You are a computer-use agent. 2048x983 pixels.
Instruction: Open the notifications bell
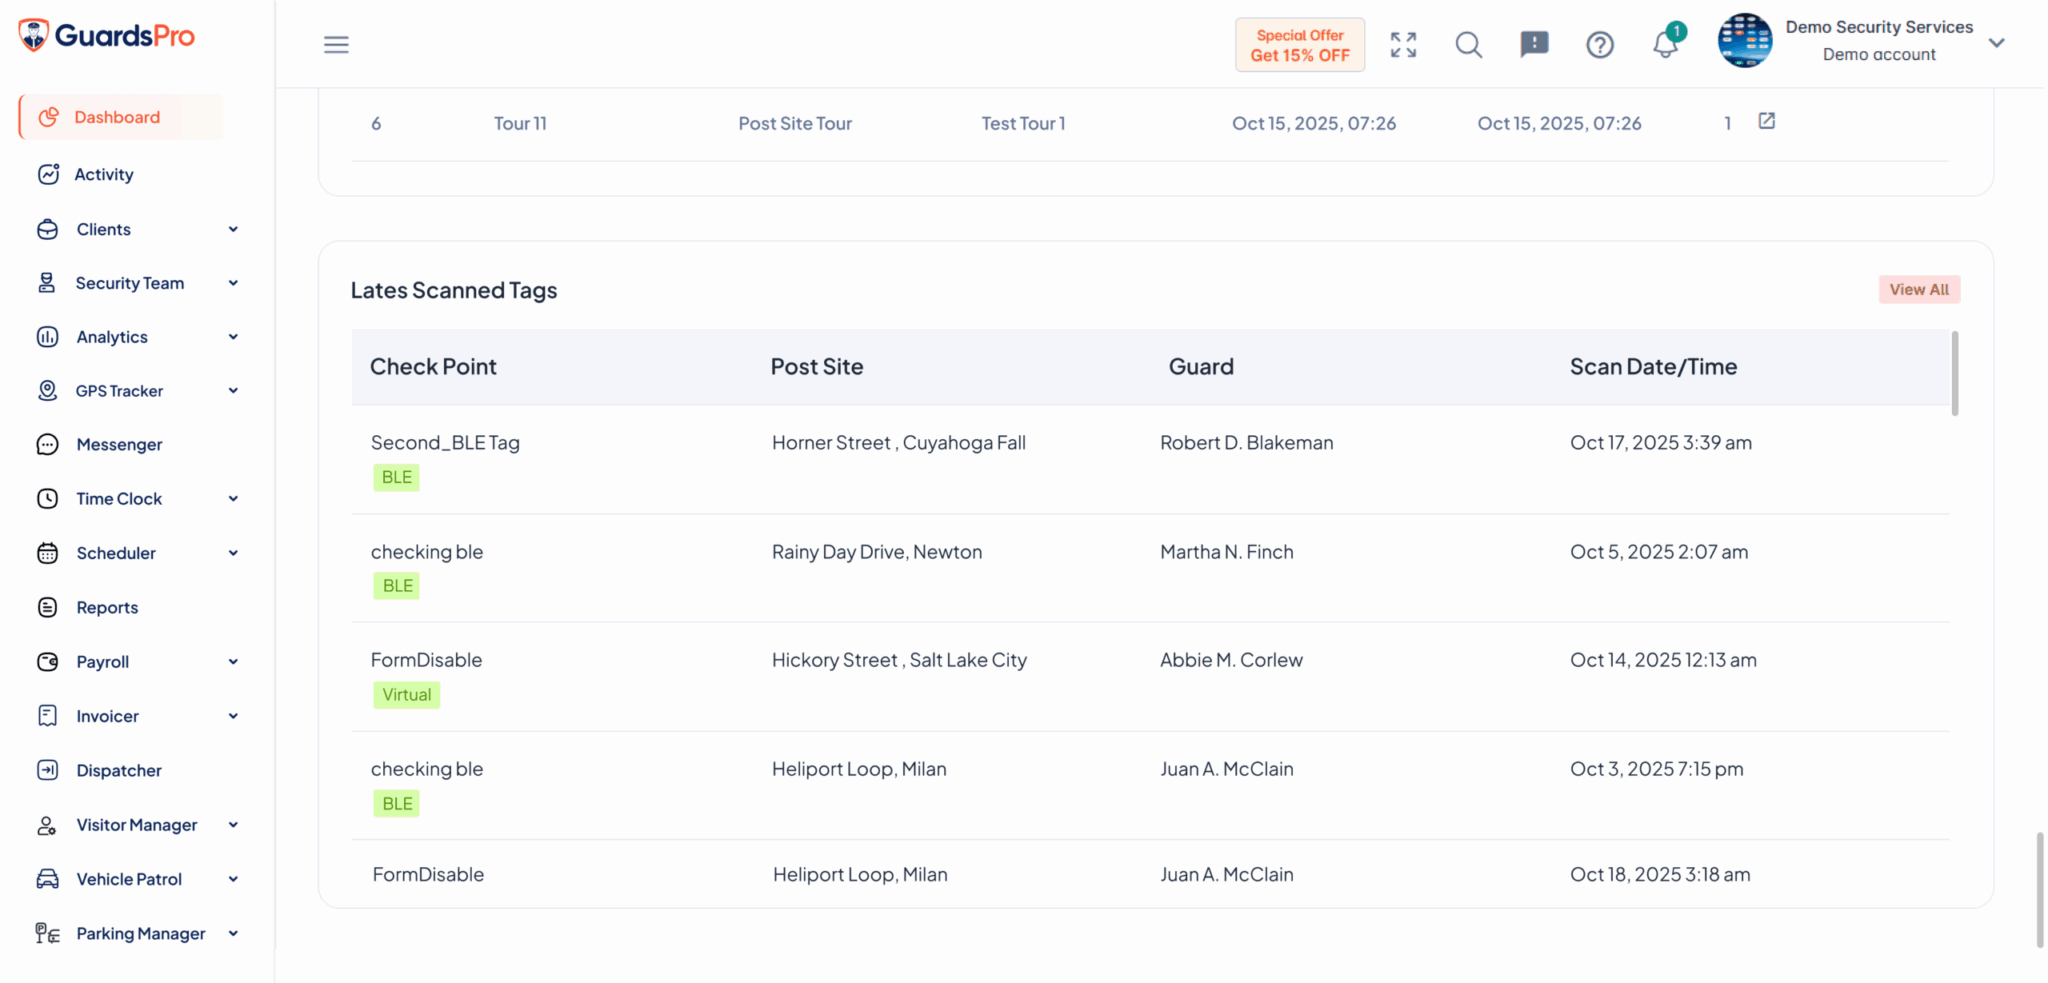(1665, 45)
